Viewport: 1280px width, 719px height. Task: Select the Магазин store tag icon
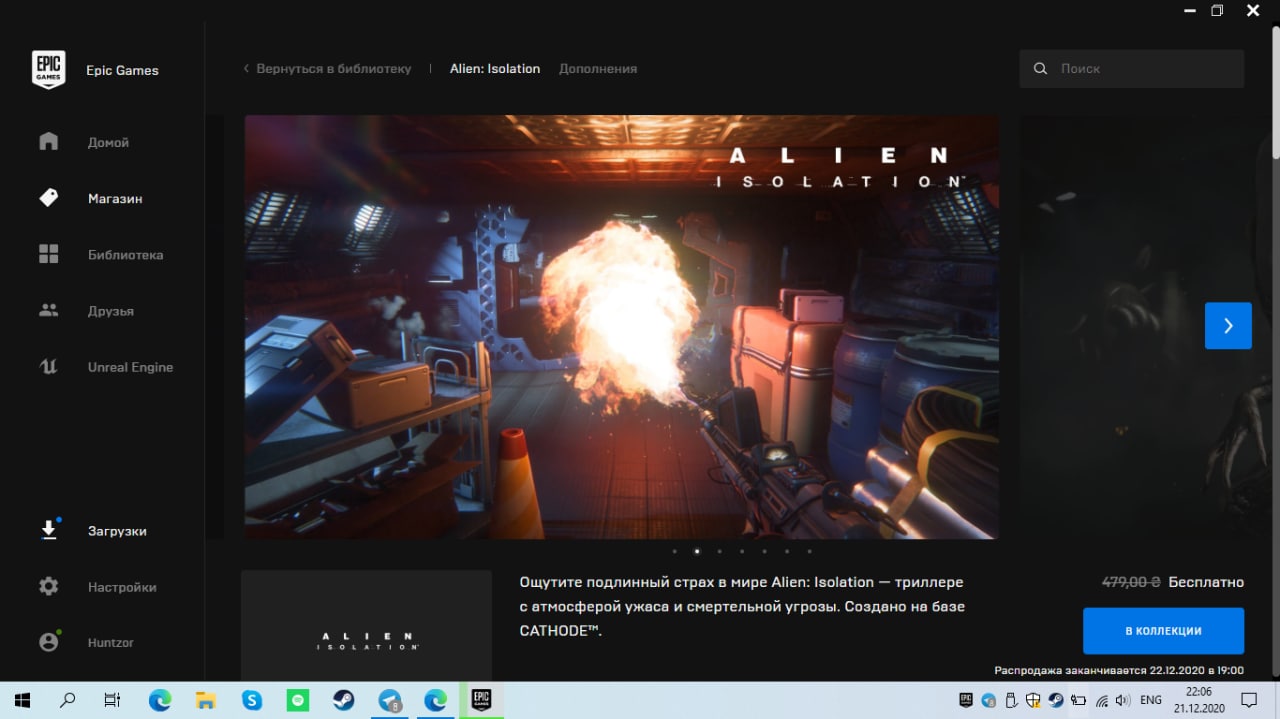click(49, 198)
